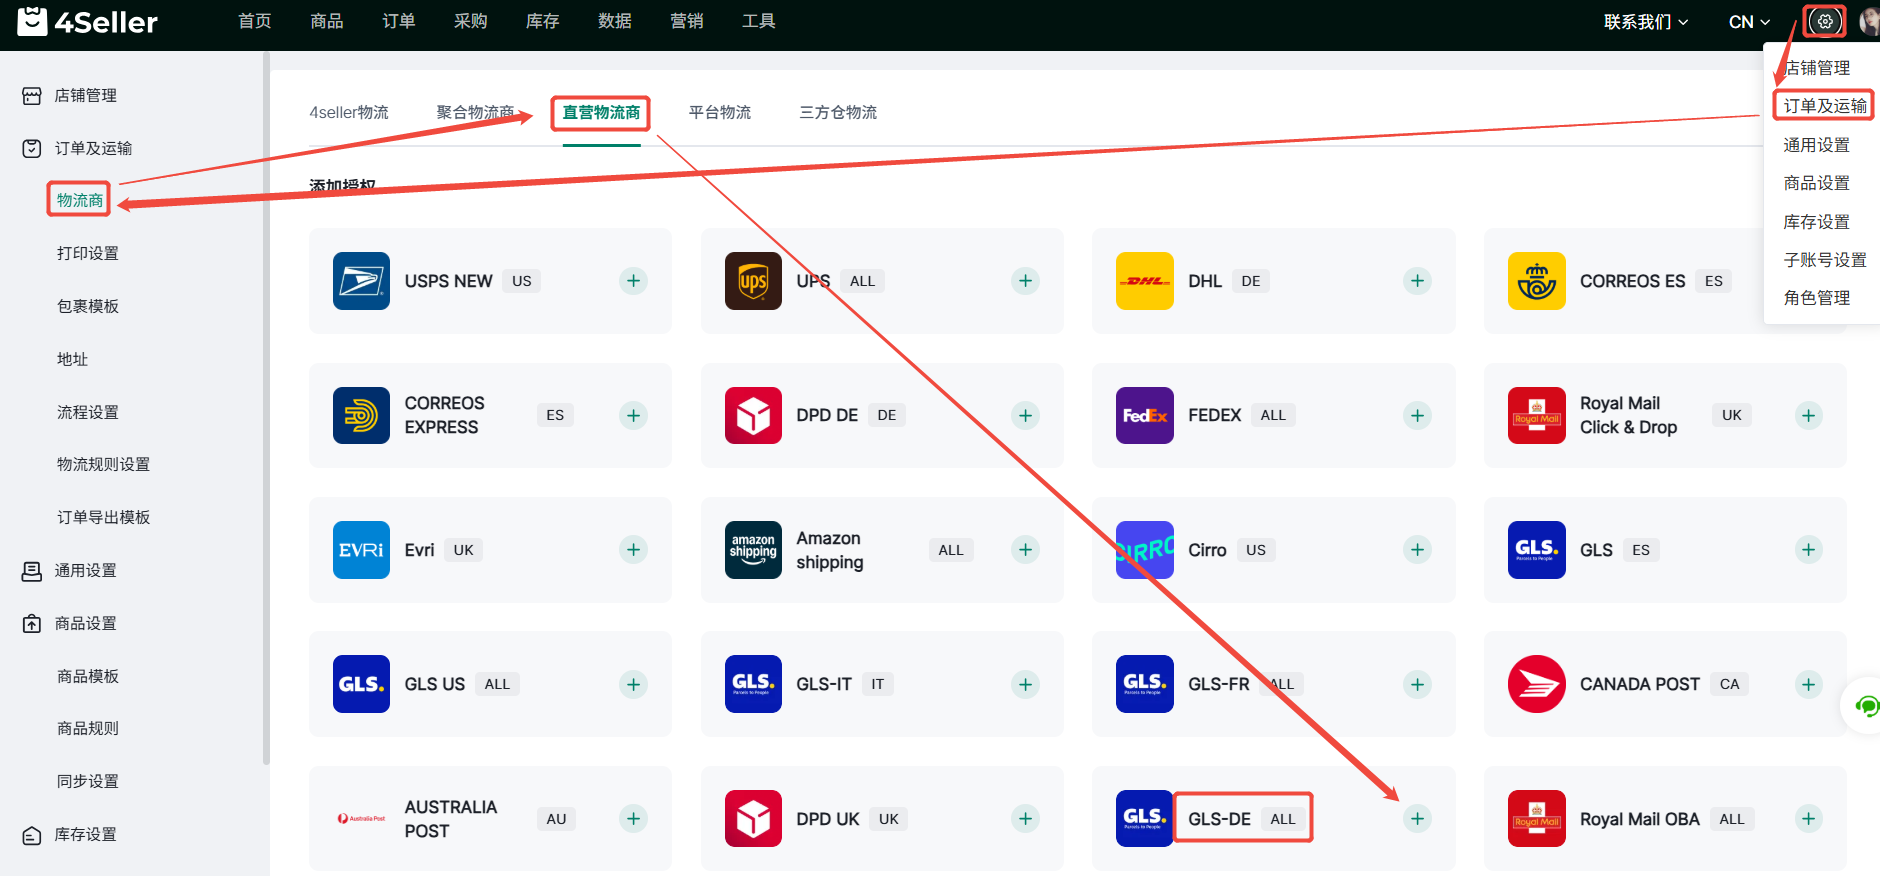Click the plus icon for CANADA POST
Screen dimensions: 1880x876
pos(1808,684)
